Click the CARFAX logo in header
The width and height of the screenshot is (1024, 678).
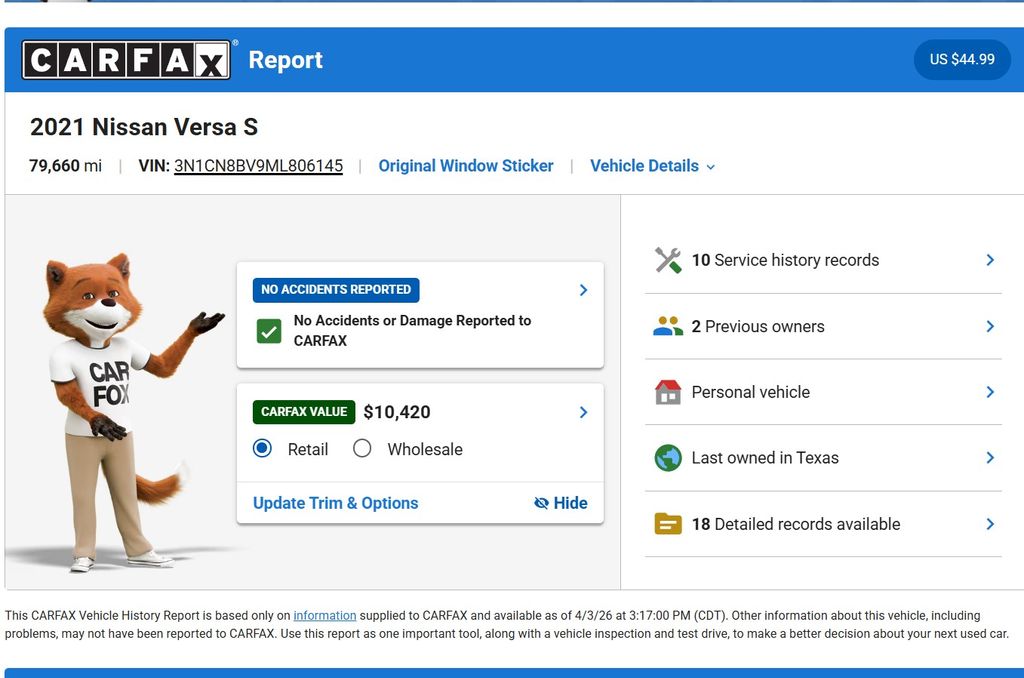click(126, 60)
